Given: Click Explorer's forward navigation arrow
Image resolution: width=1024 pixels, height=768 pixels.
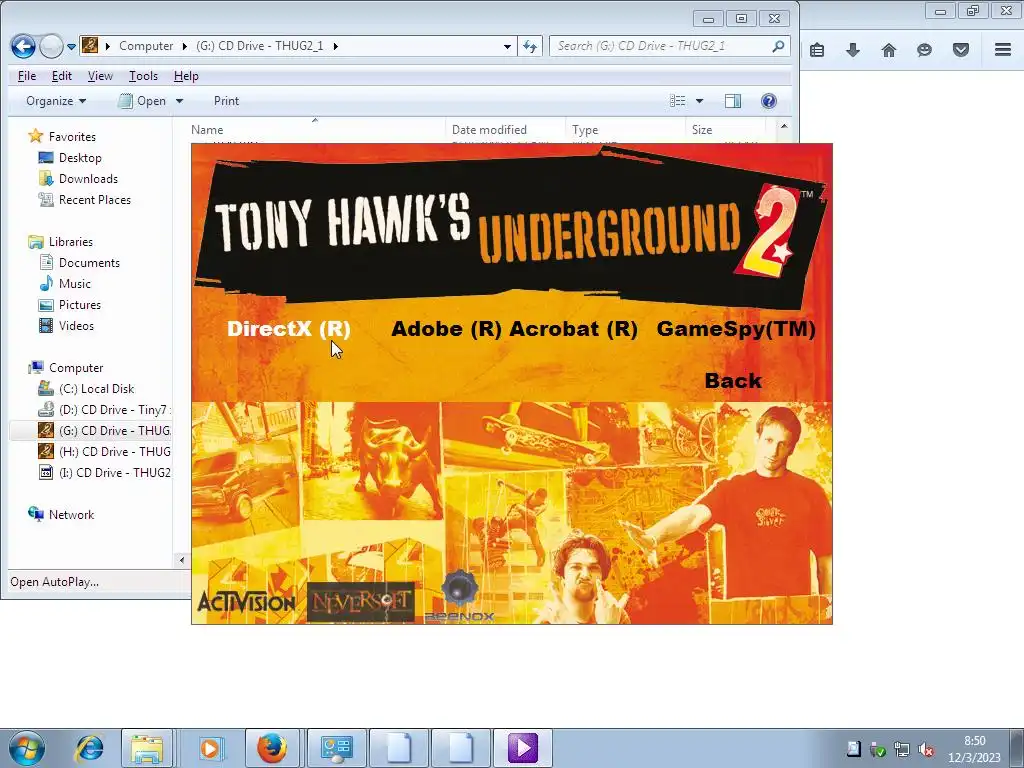Looking at the screenshot, I should tap(51, 46).
